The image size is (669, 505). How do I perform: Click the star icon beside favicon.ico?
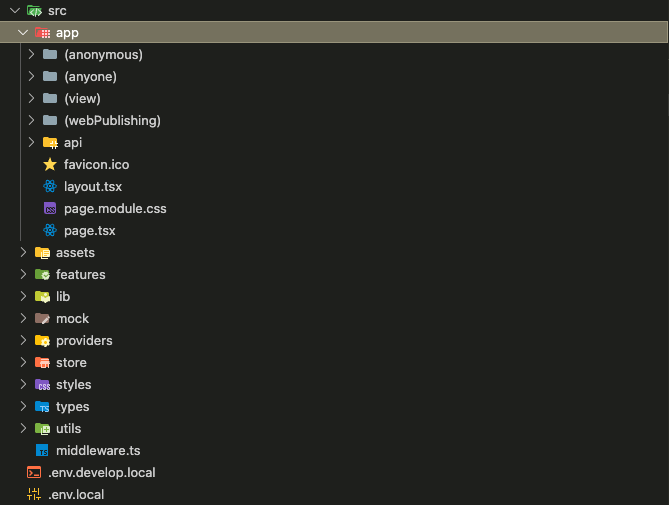pyautogui.click(x=50, y=164)
